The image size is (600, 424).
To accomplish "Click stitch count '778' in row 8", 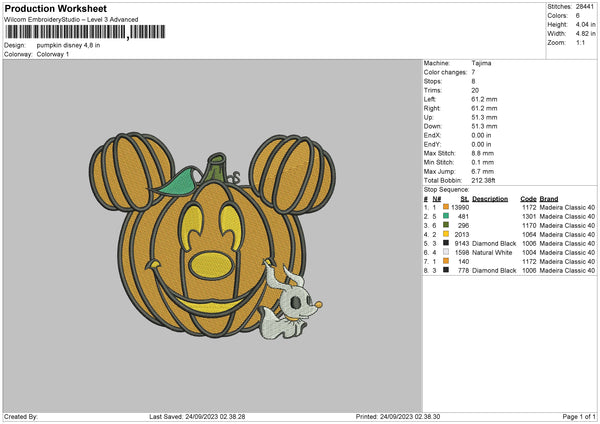I will (x=463, y=271).
